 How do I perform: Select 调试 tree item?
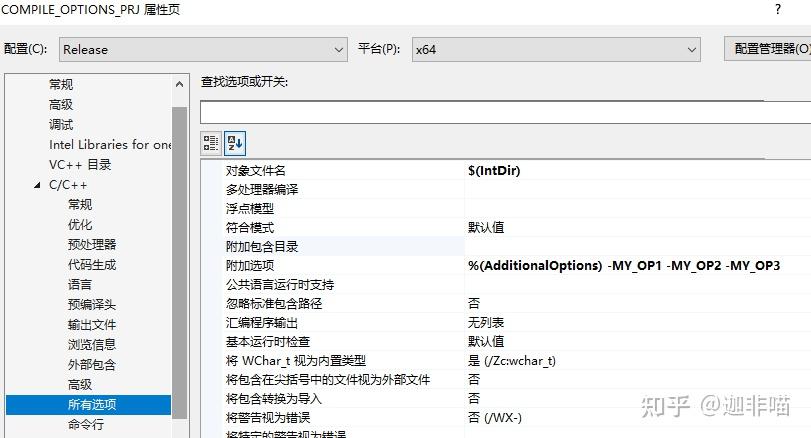(x=61, y=125)
